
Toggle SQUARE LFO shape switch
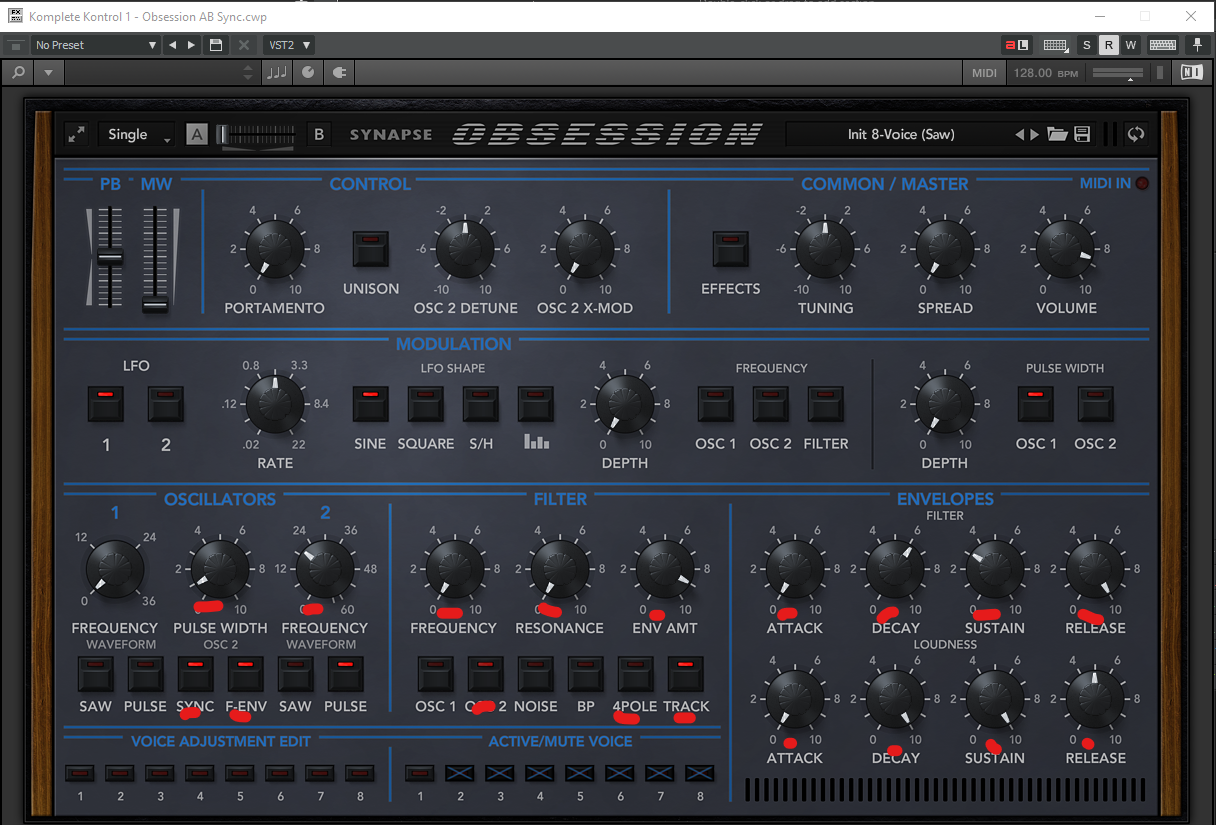(x=426, y=405)
